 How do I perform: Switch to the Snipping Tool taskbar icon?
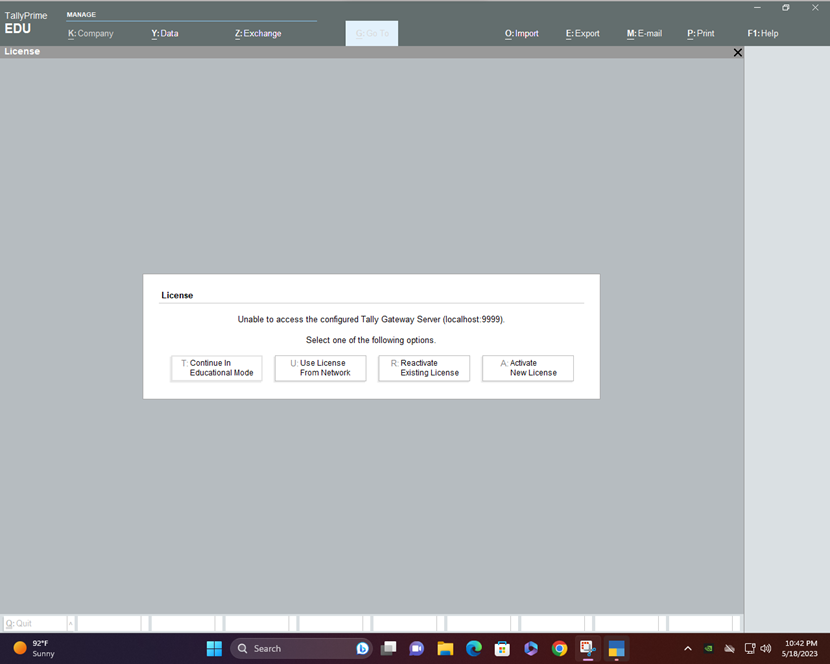click(x=588, y=648)
